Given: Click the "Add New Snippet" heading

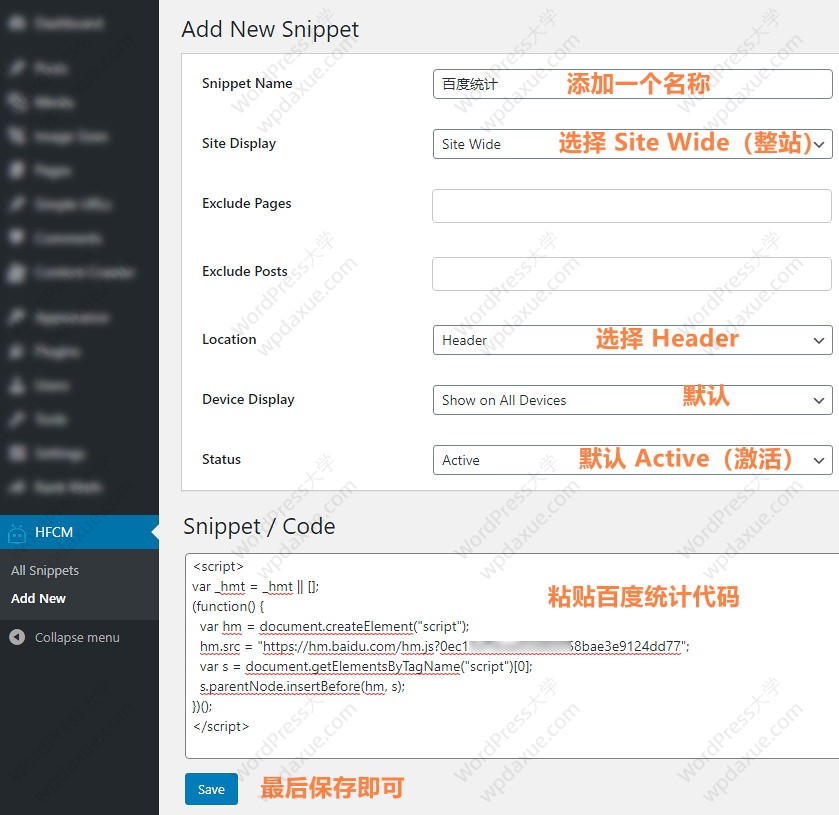Looking at the screenshot, I should [270, 29].
